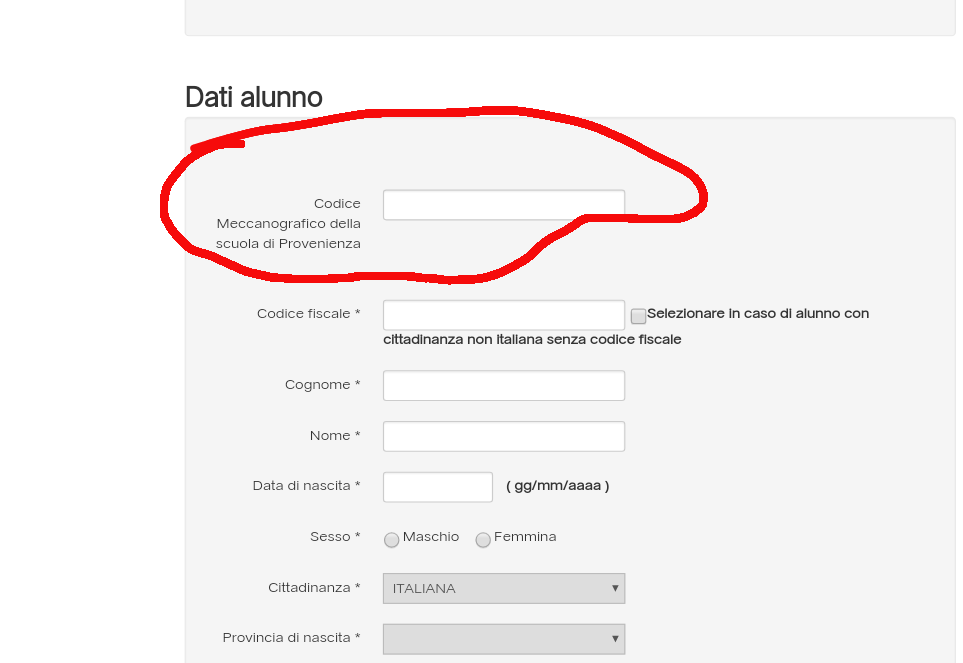Click the Codice Meccanografico input field
Image resolution: width=963 pixels, height=663 pixels.
coord(503,205)
